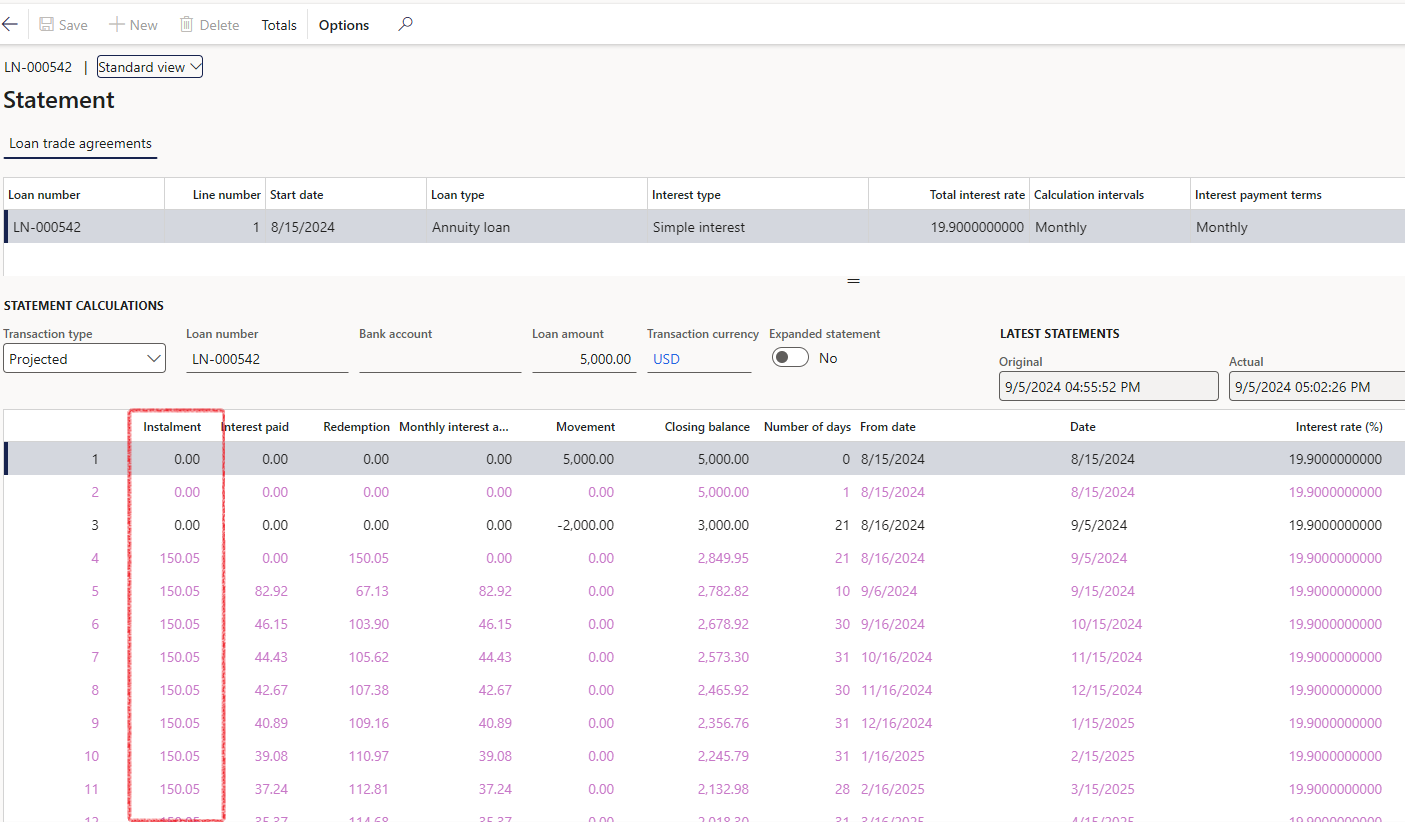Viewport: 1405px width, 822px height.
Task: Click the Redemption column header
Action: click(356, 427)
